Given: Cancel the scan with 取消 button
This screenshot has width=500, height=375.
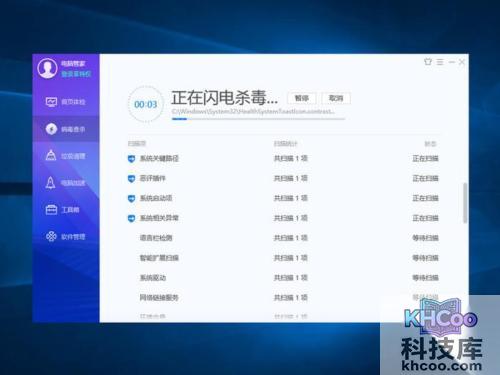Looking at the screenshot, I should [x=336, y=98].
